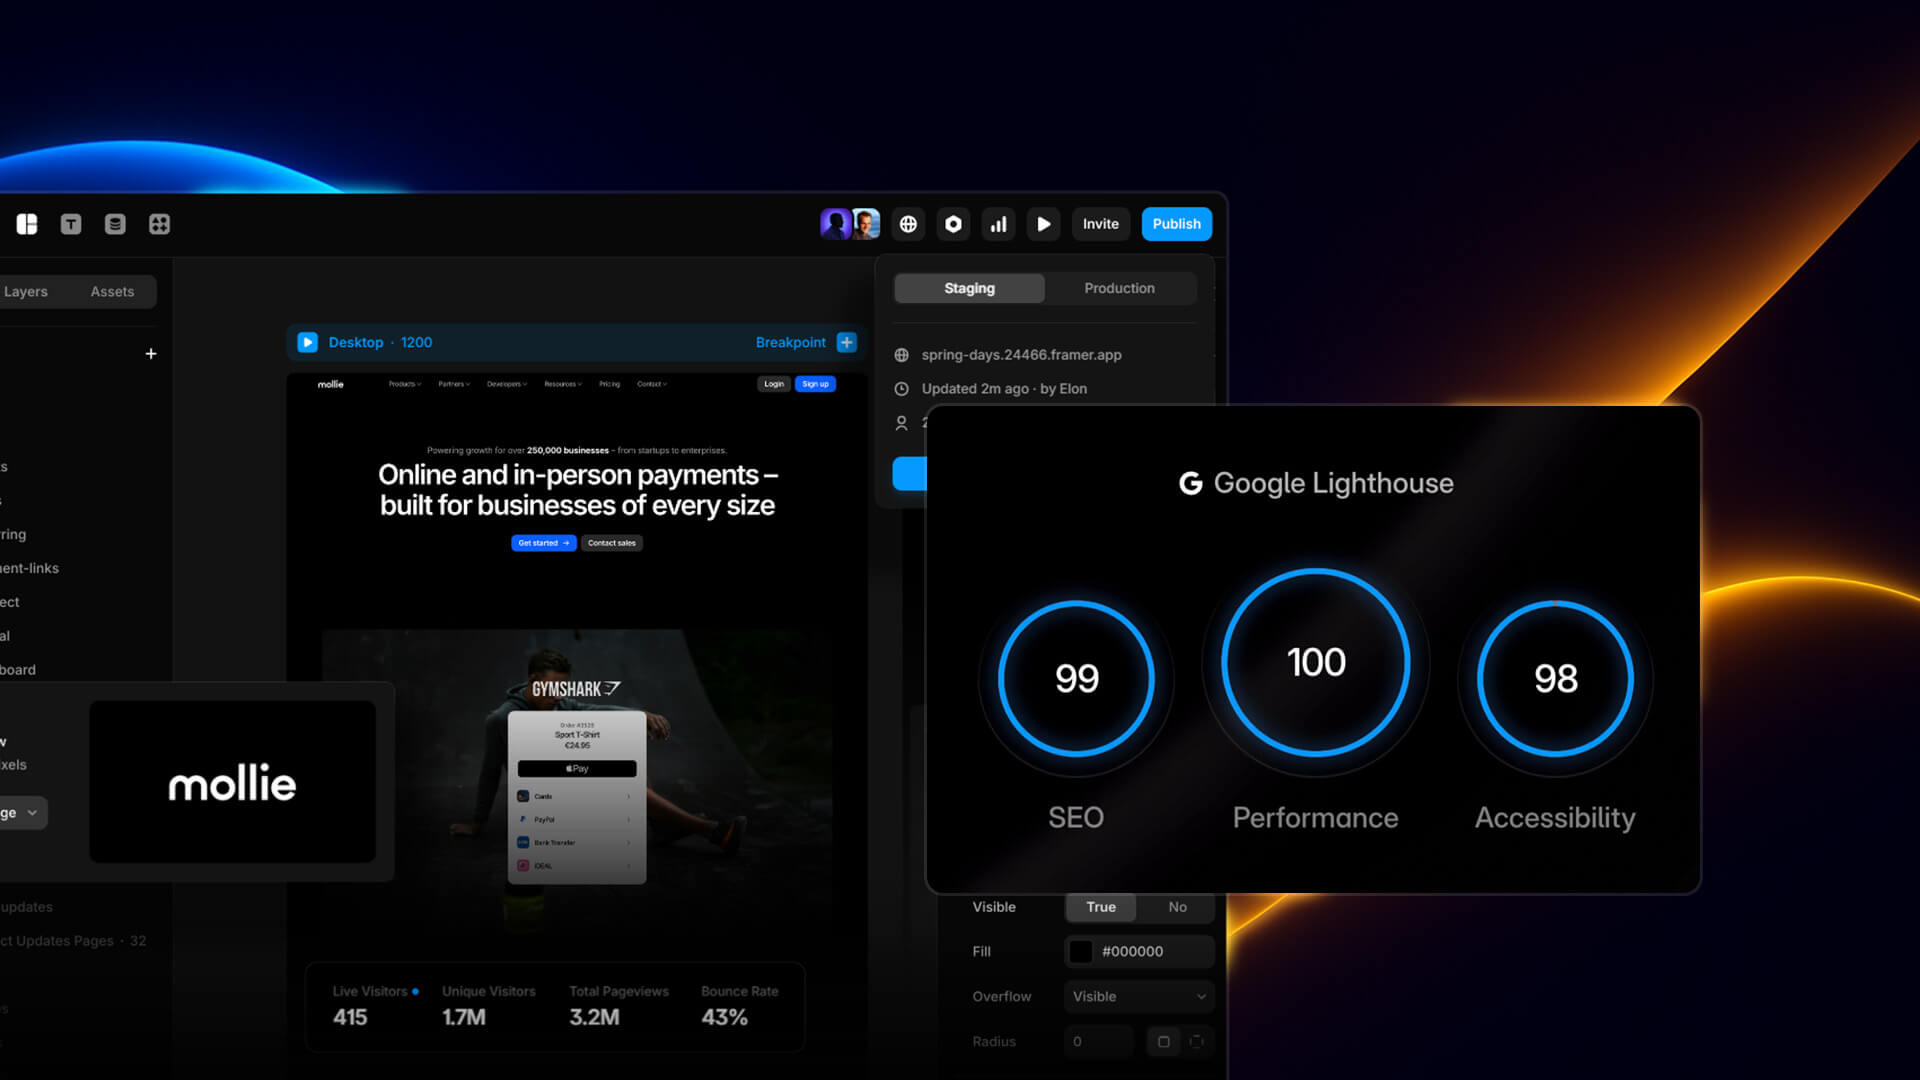Click the per-corner radius icon
This screenshot has width=1920, height=1080.
click(1196, 1041)
